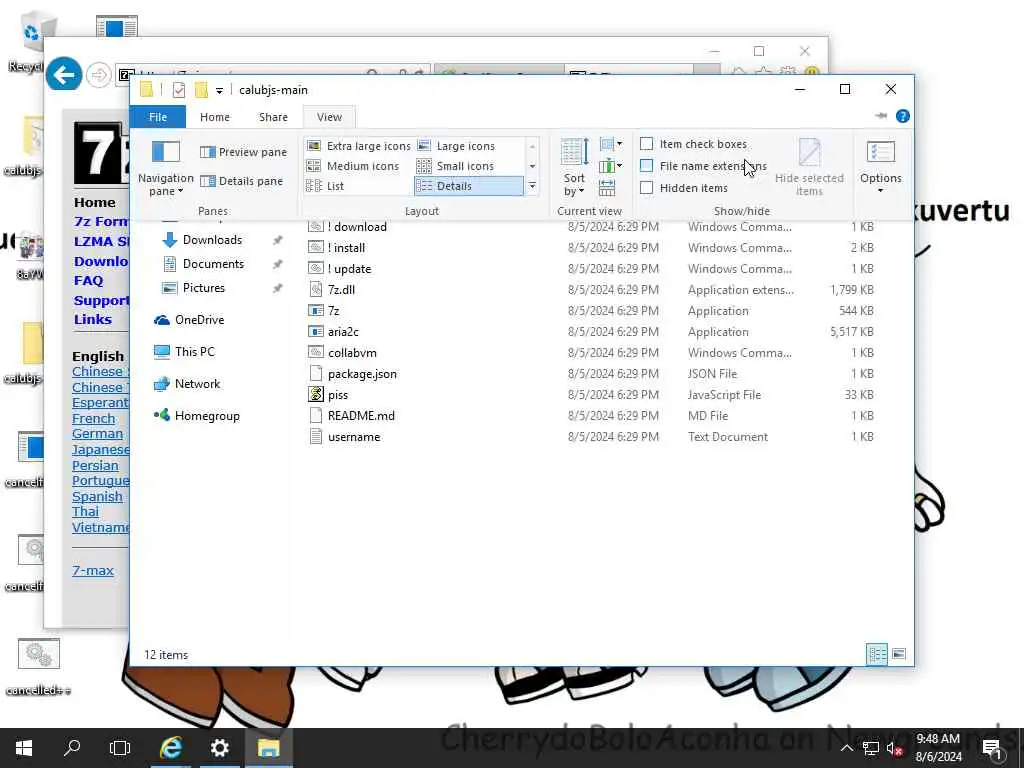Check Hidden items option
1024x768 pixels.
(684, 187)
